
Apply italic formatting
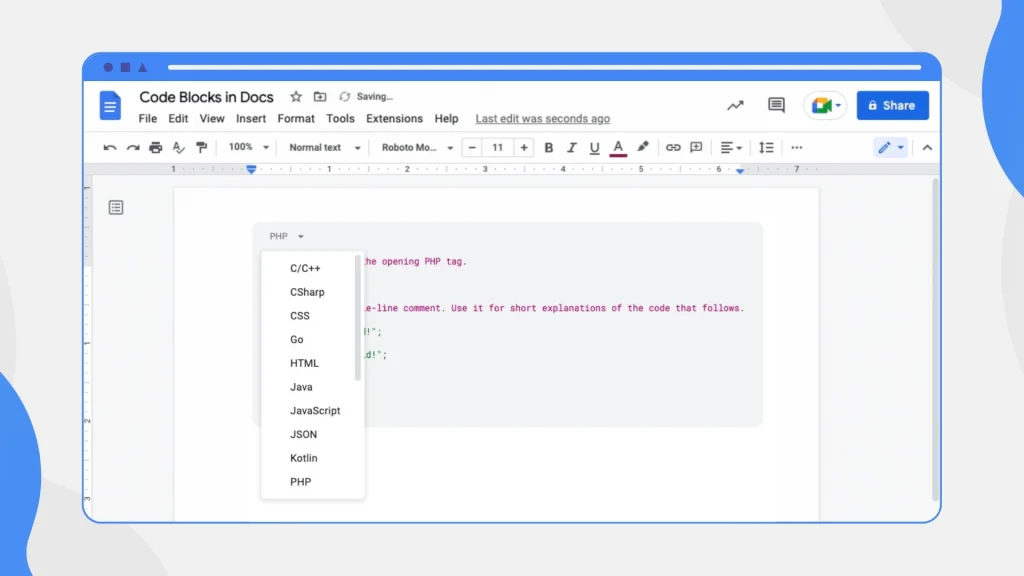[571, 147]
